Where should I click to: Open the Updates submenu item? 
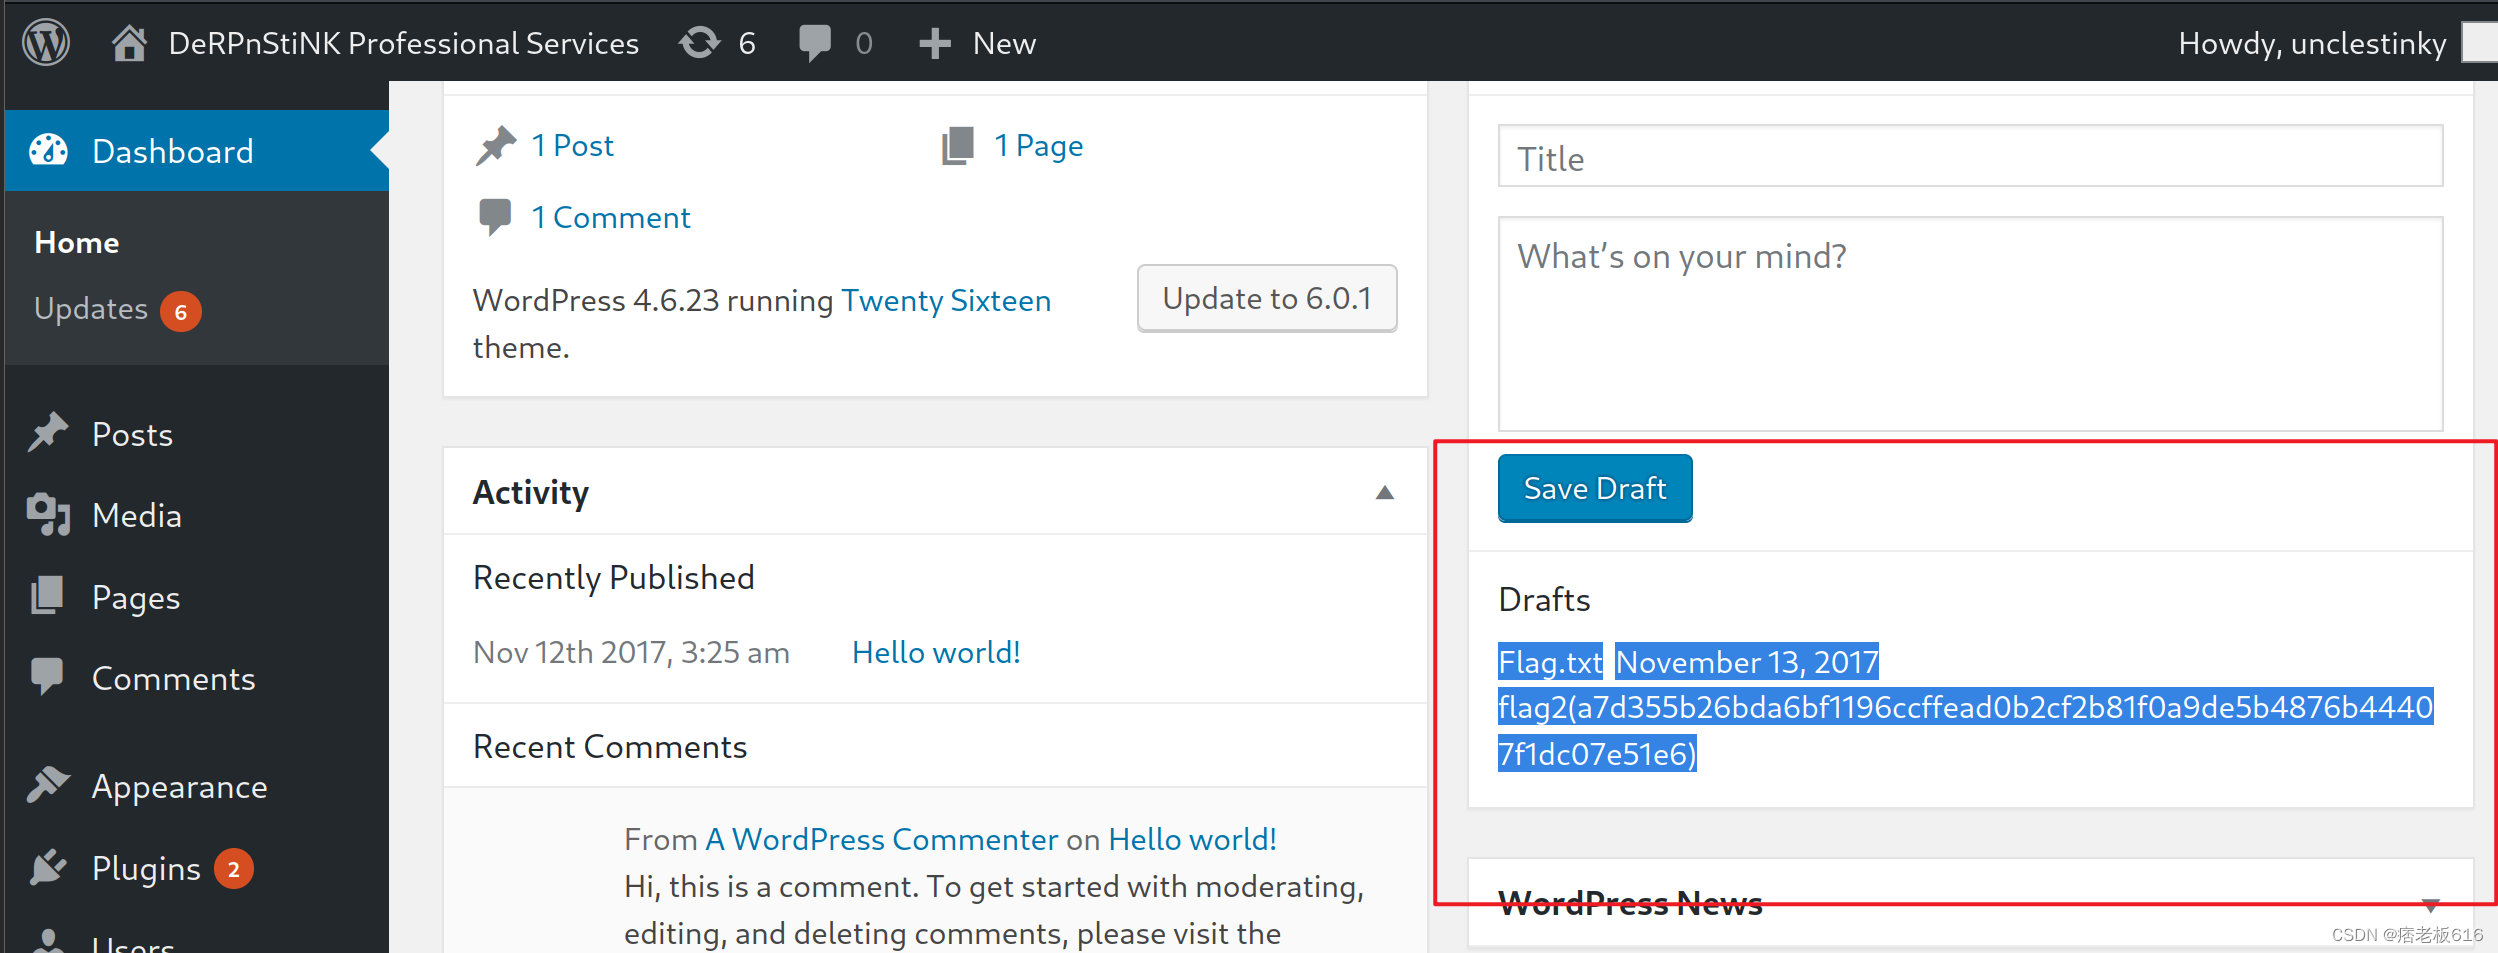tap(91, 309)
